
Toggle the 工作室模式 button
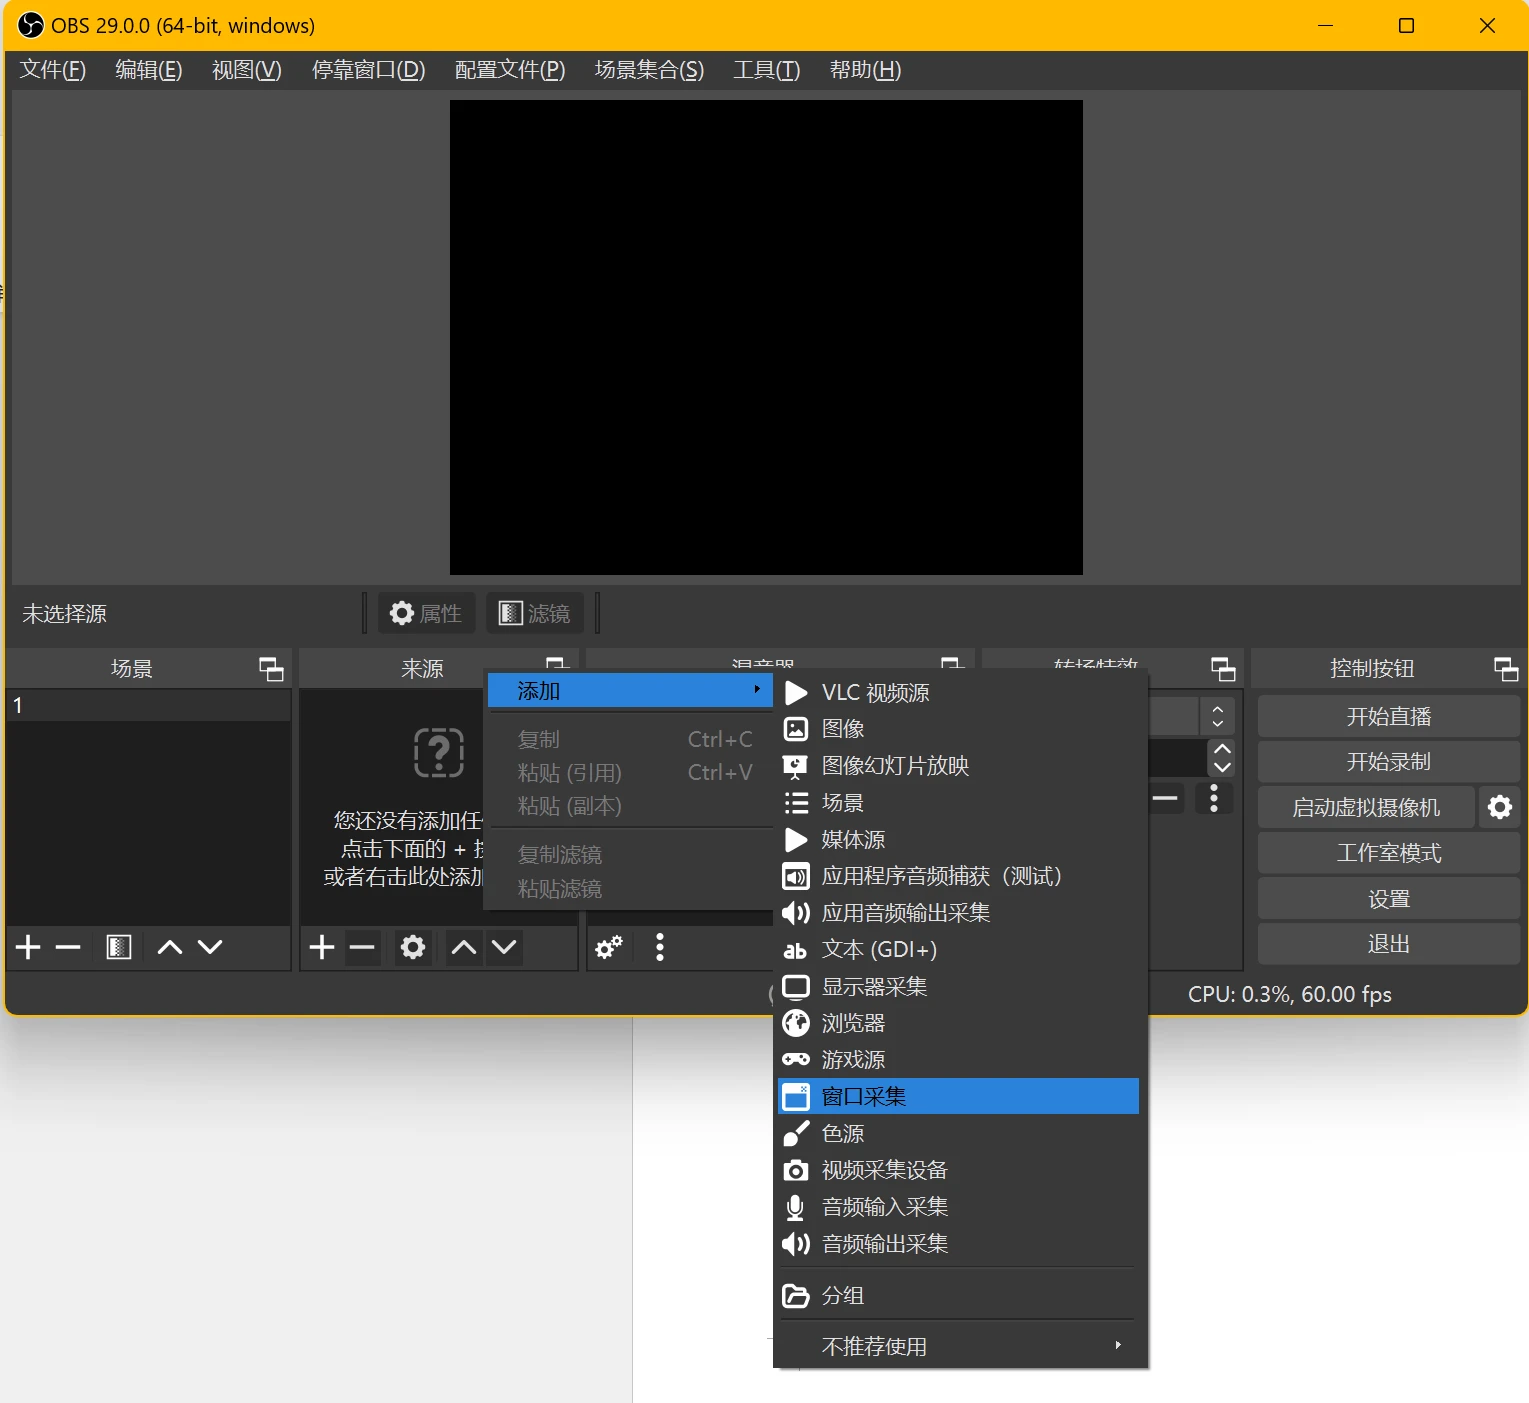(1388, 853)
